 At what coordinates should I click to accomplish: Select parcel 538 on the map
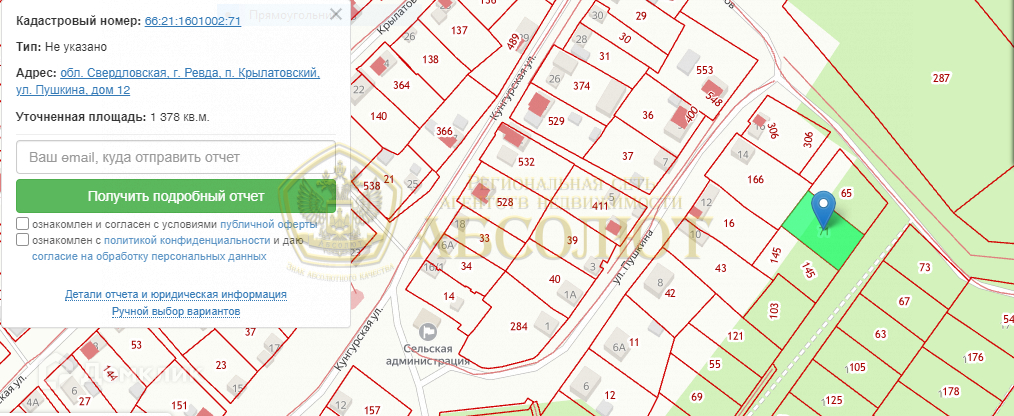371,186
